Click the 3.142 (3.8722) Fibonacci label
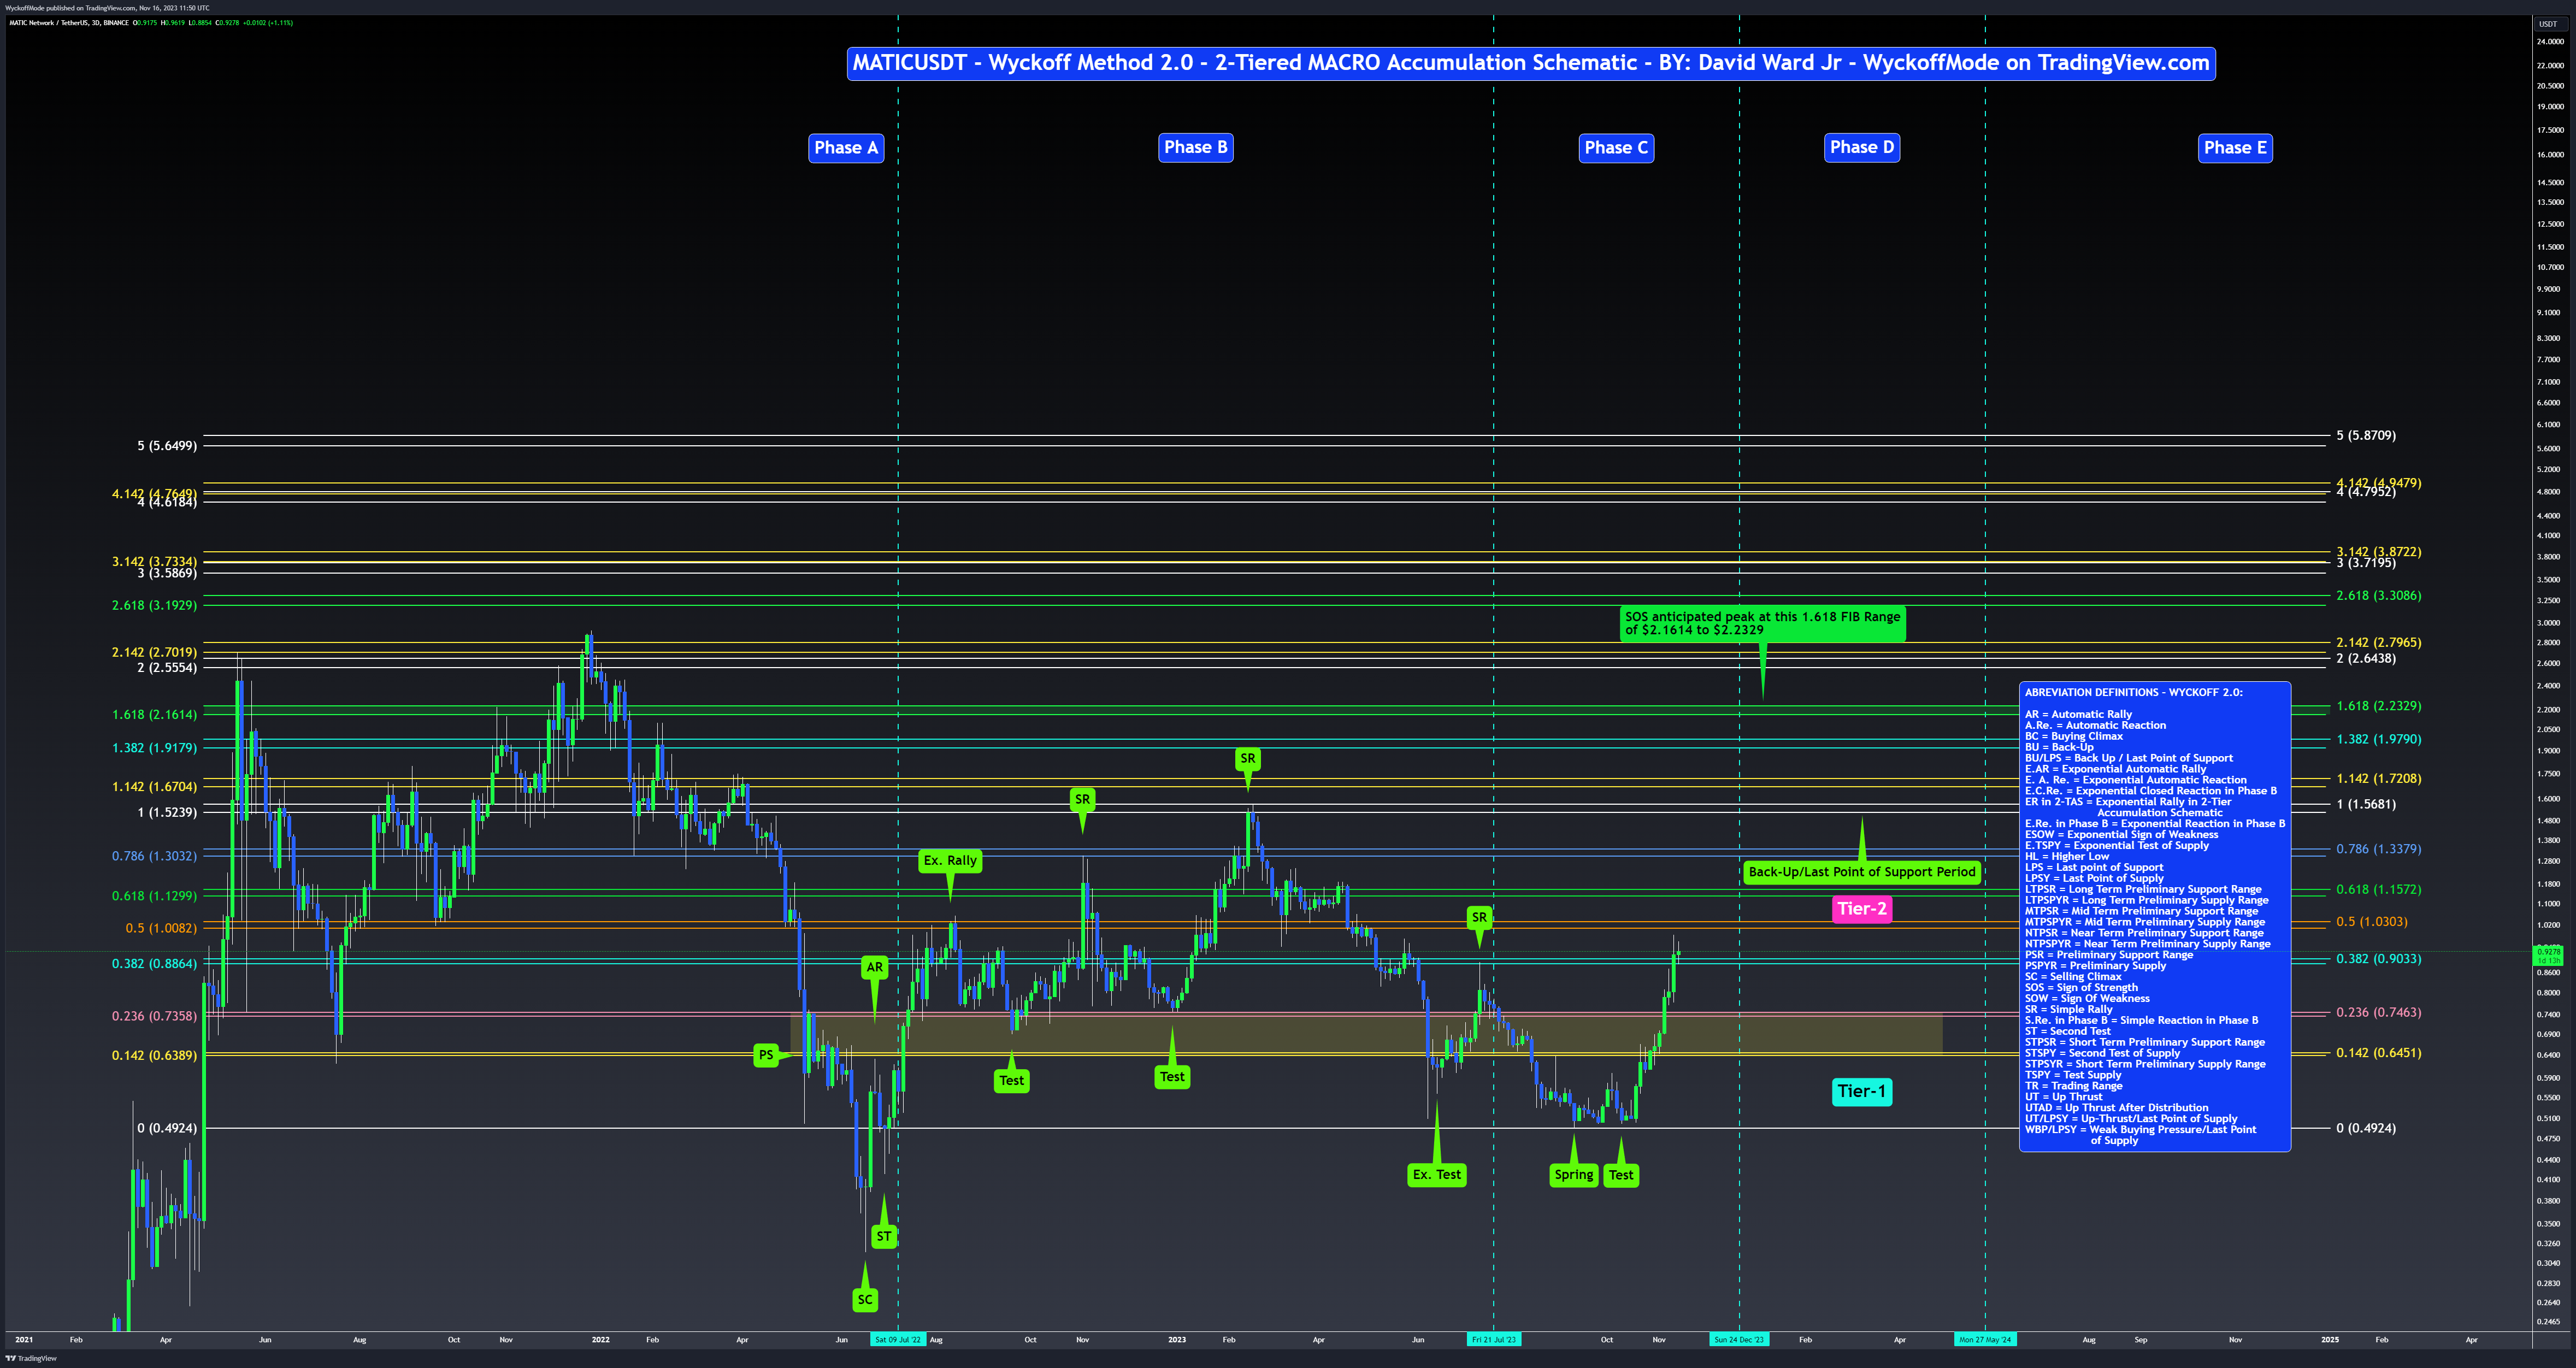 (x=2379, y=552)
